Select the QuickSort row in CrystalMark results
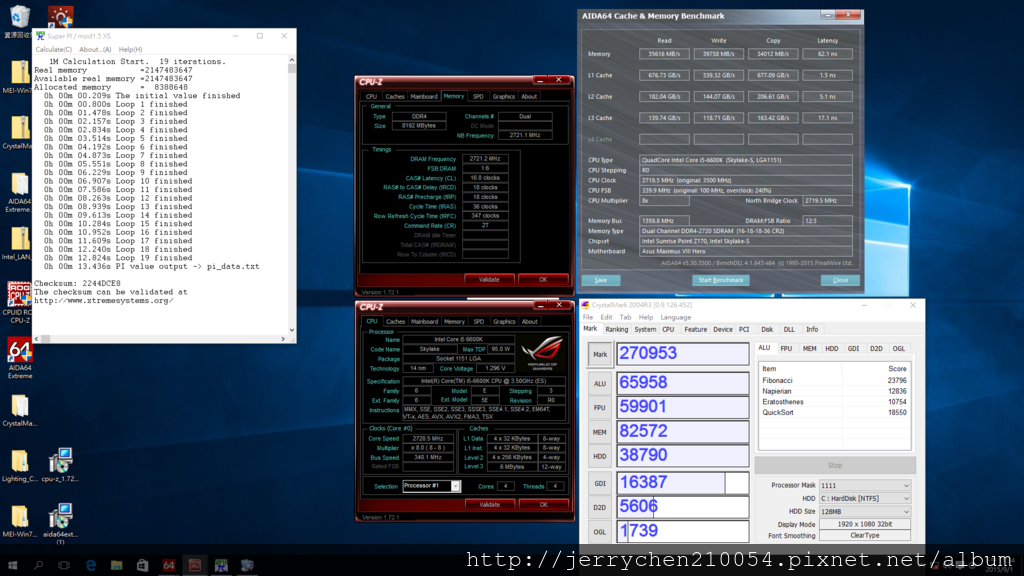The image size is (1024, 576). (x=834, y=413)
